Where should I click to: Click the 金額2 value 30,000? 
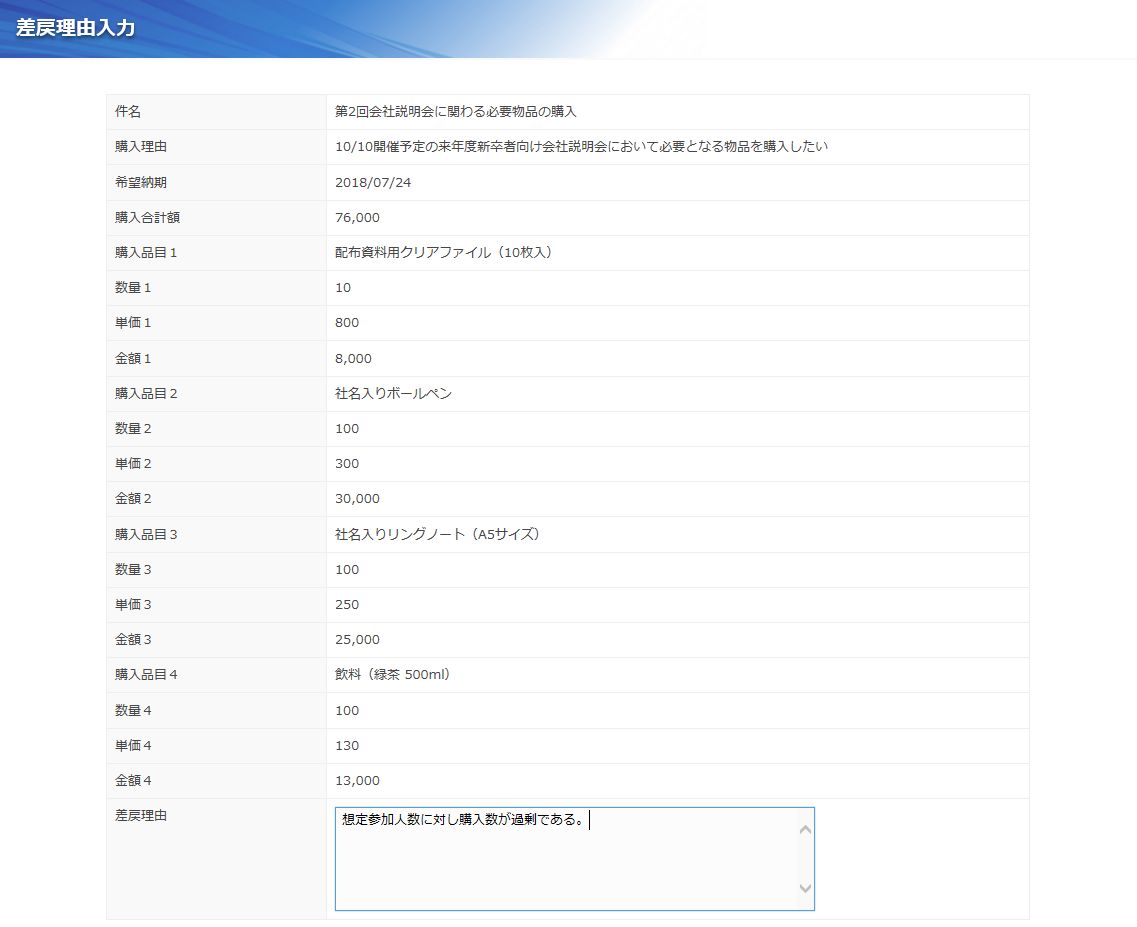[357, 499]
